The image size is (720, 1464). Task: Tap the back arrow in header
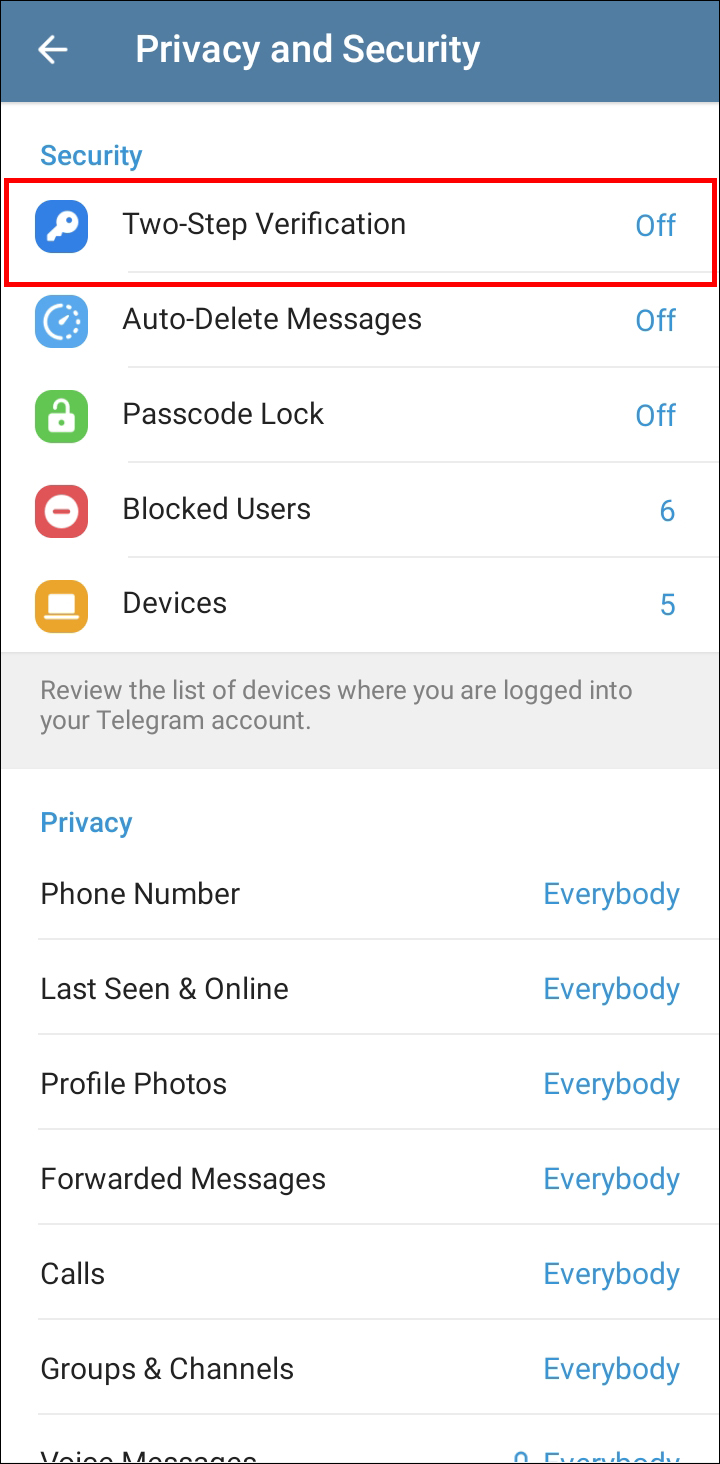[x=52, y=50]
